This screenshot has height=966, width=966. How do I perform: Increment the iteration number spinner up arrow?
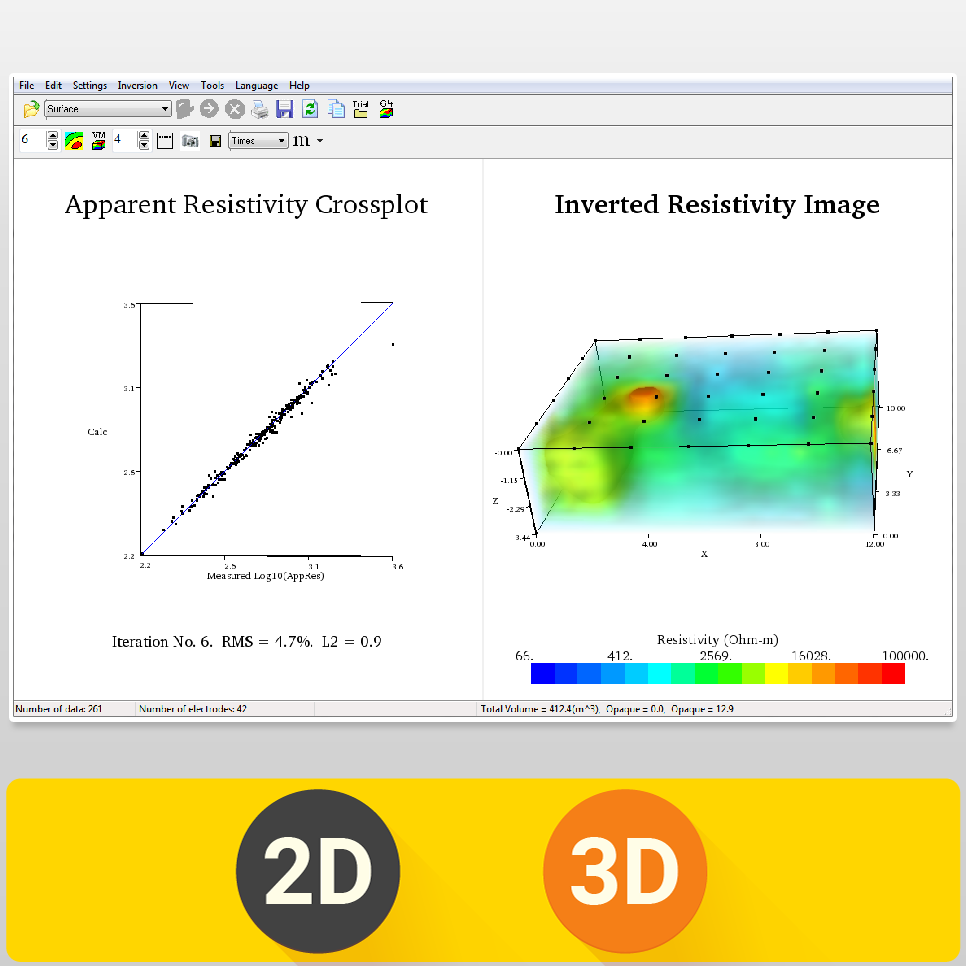tap(51, 135)
